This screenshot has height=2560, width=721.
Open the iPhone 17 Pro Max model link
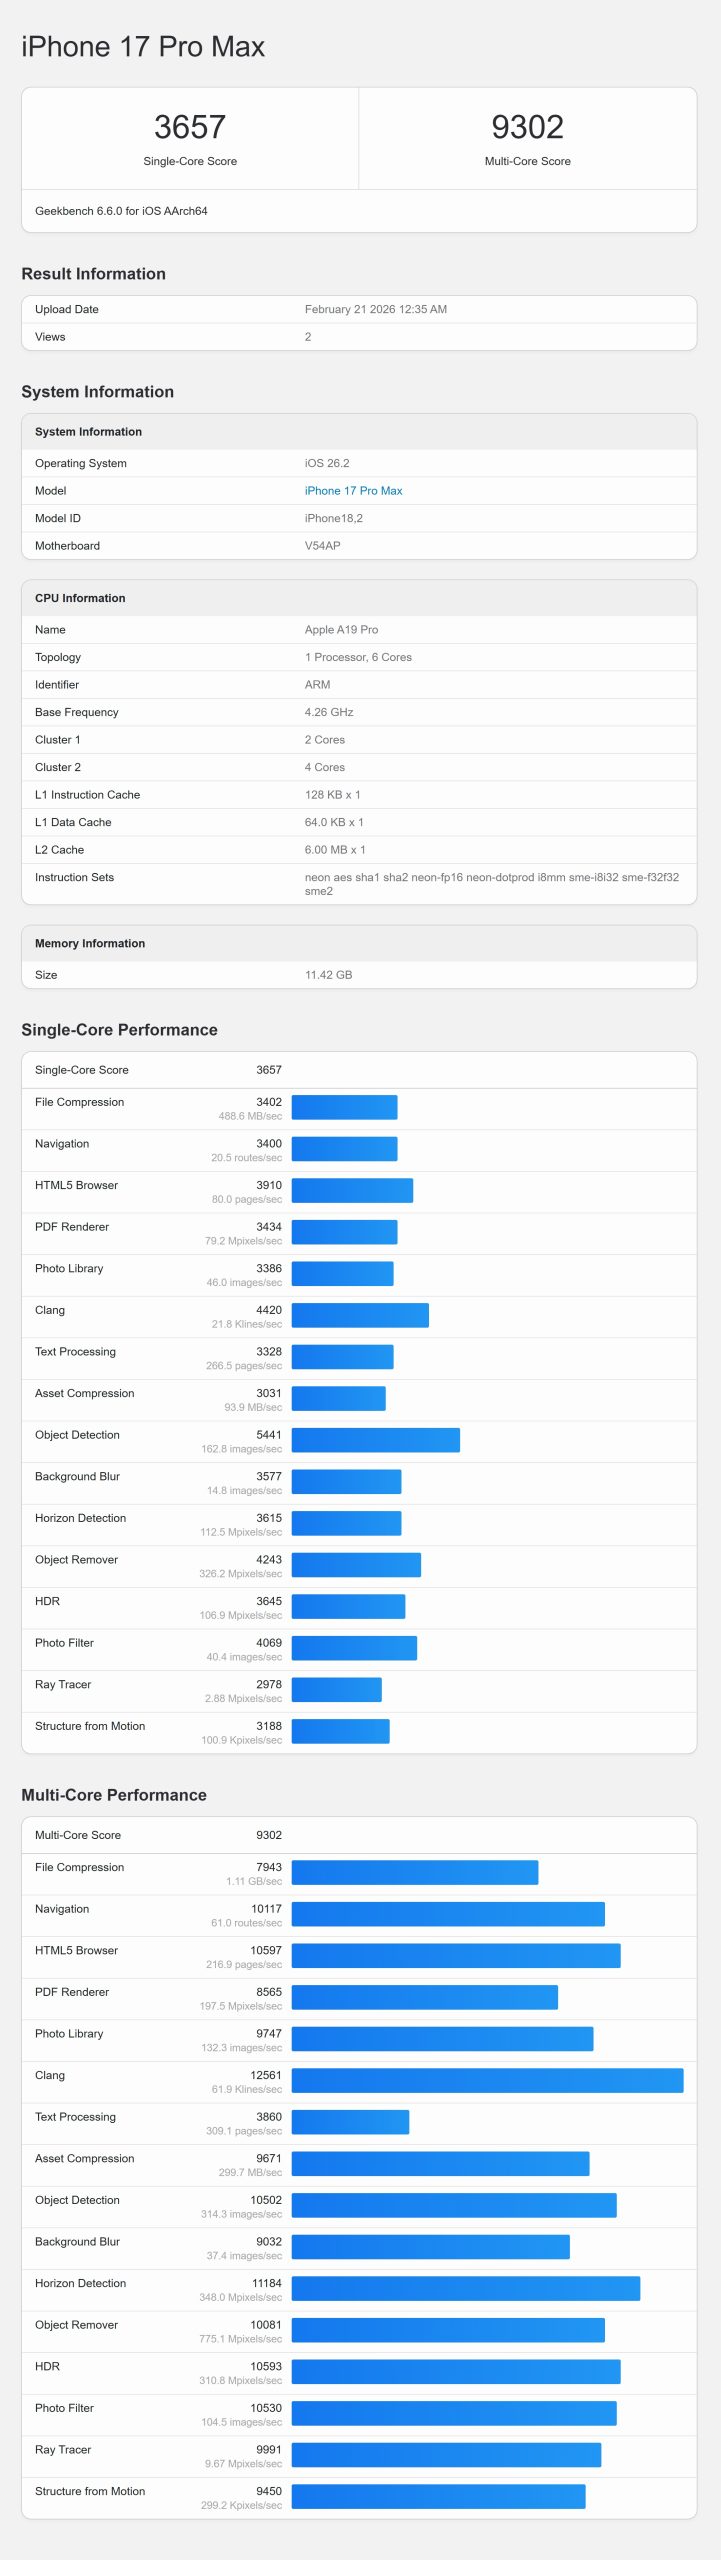(x=354, y=491)
